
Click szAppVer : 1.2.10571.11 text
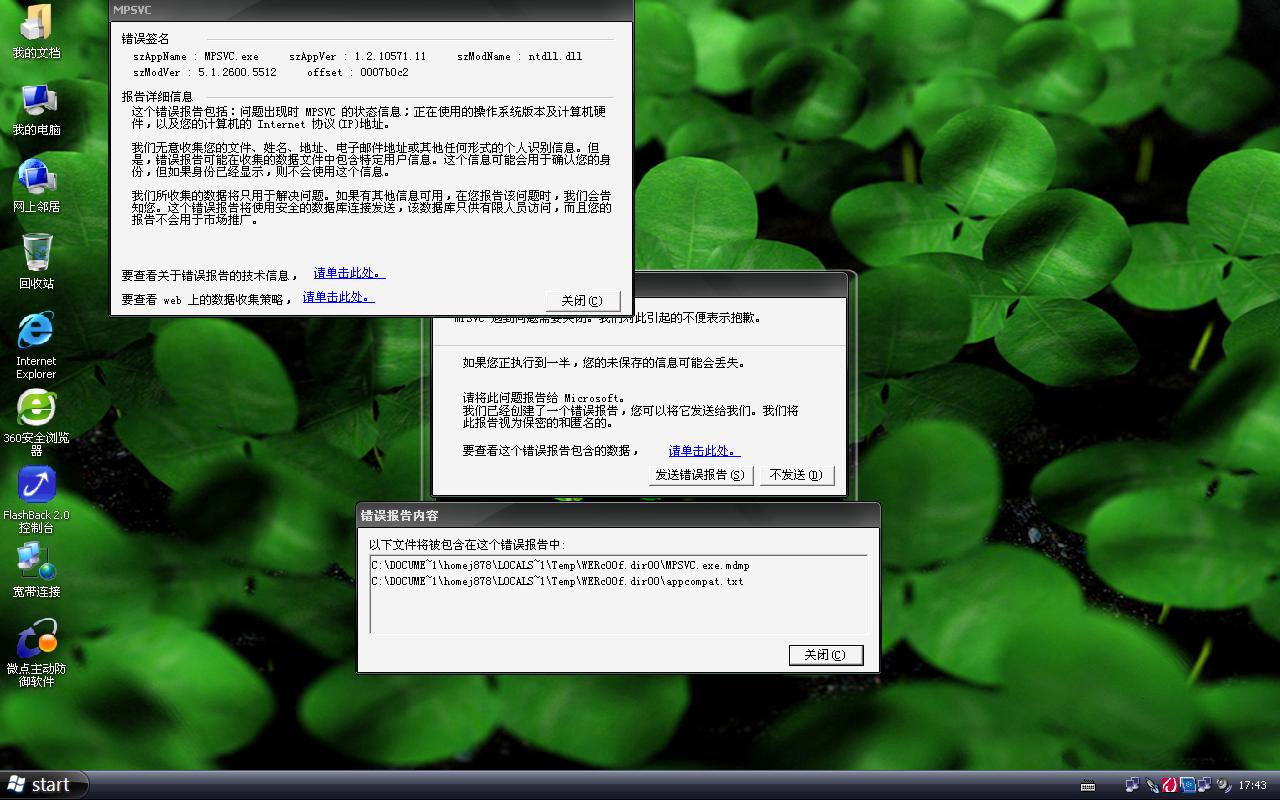point(358,57)
